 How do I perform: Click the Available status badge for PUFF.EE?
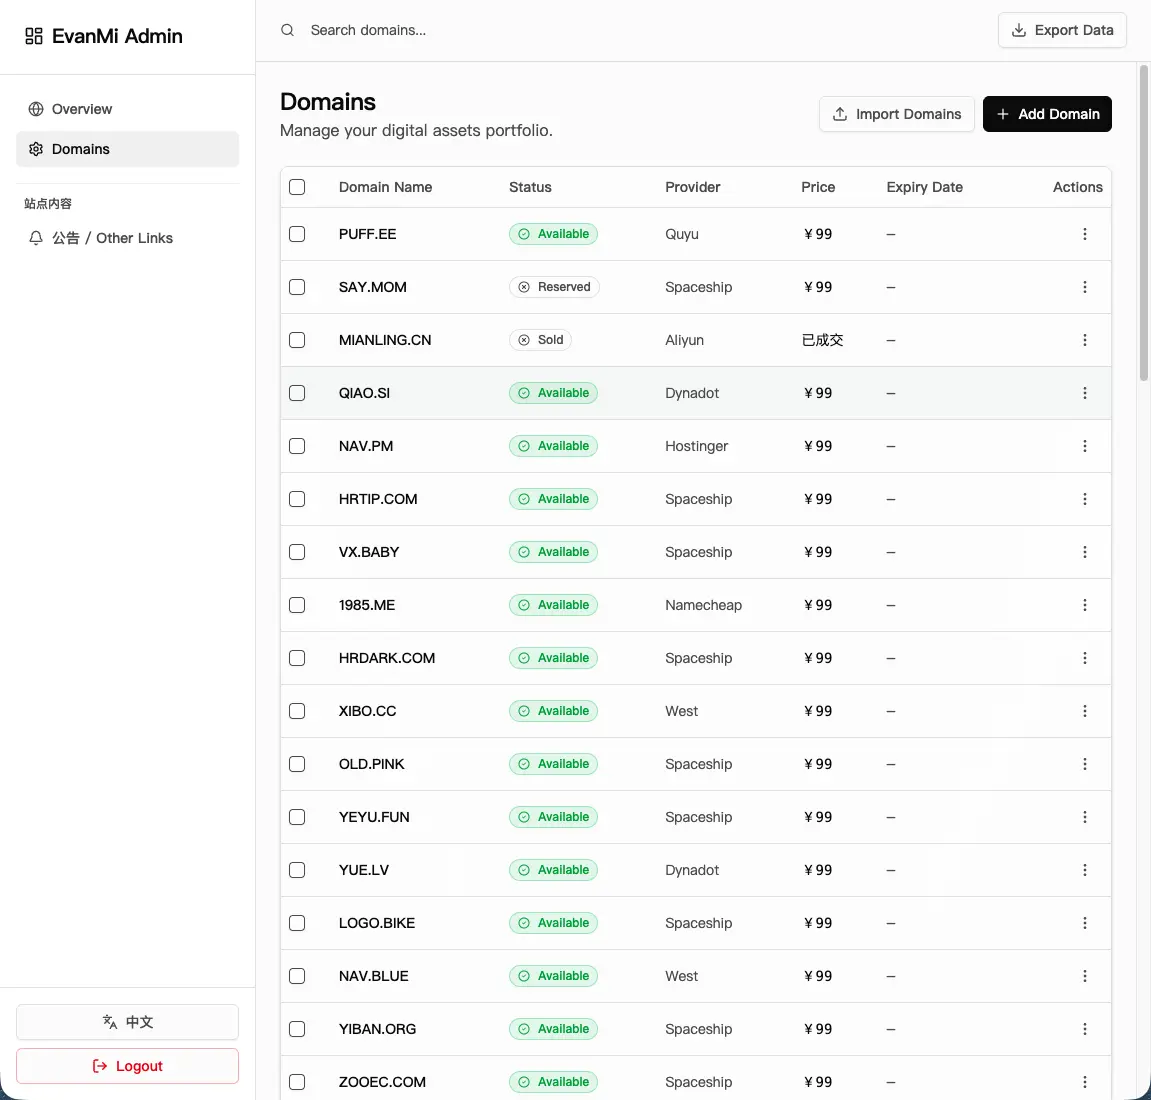click(553, 234)
